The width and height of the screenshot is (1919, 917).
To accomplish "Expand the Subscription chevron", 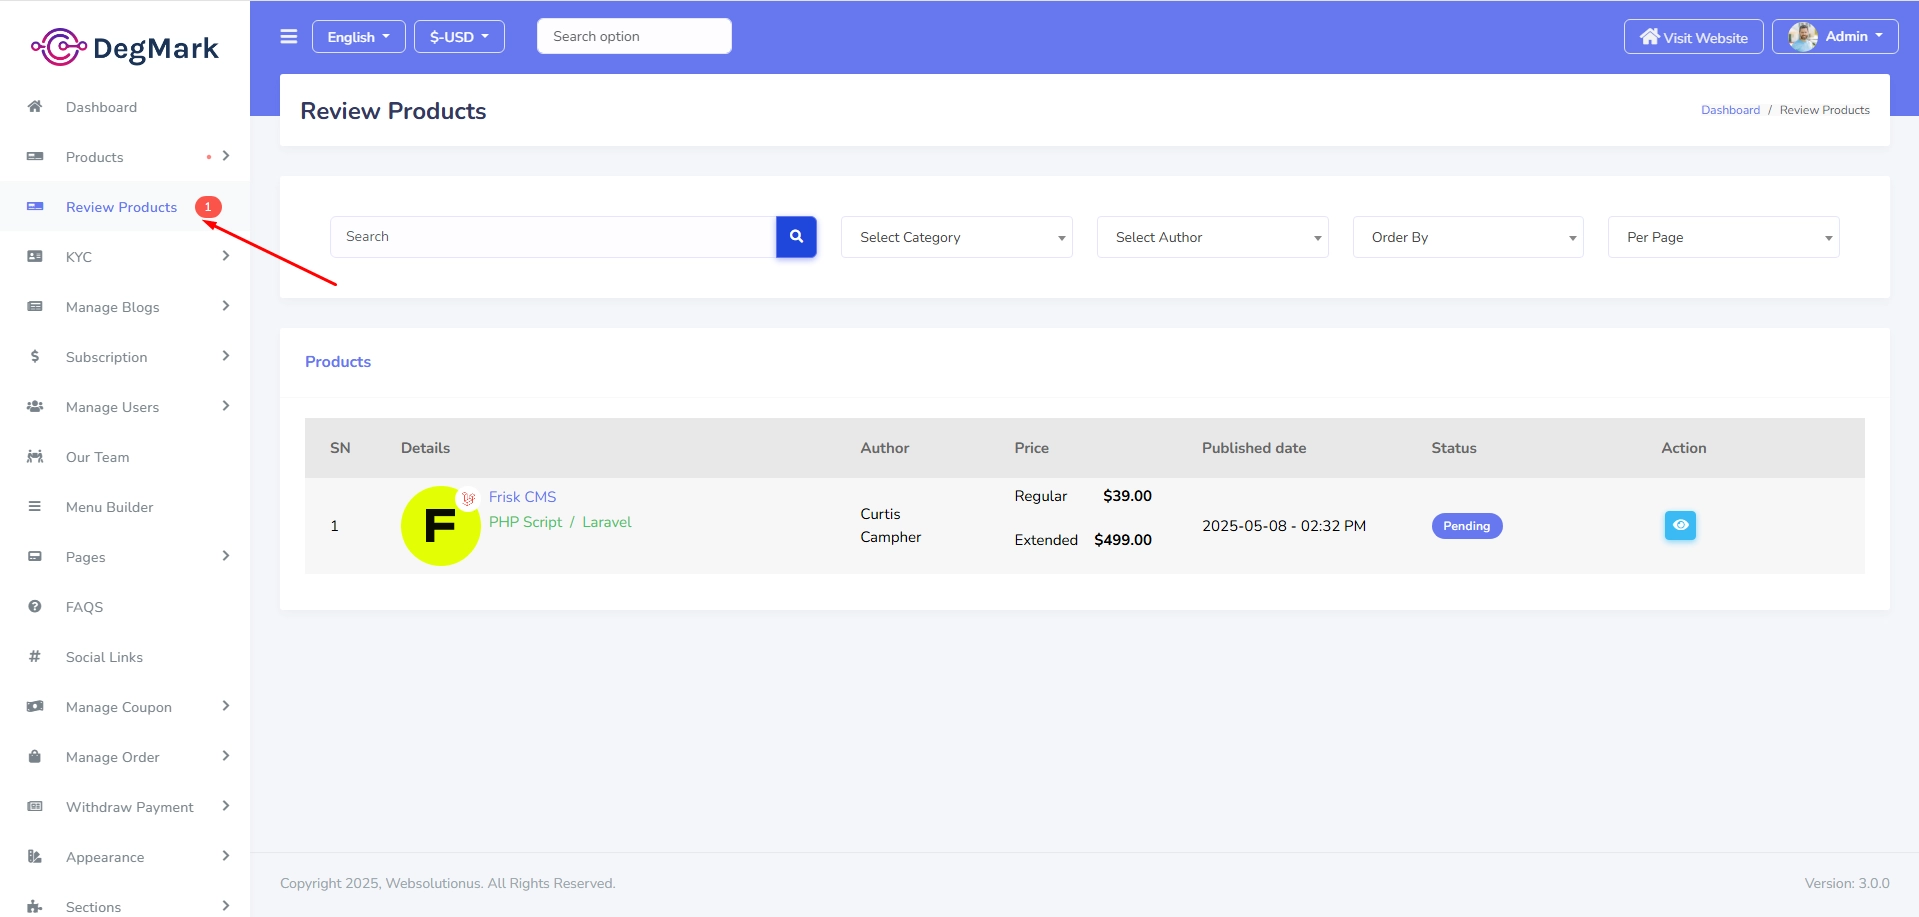I will (226, 356).
